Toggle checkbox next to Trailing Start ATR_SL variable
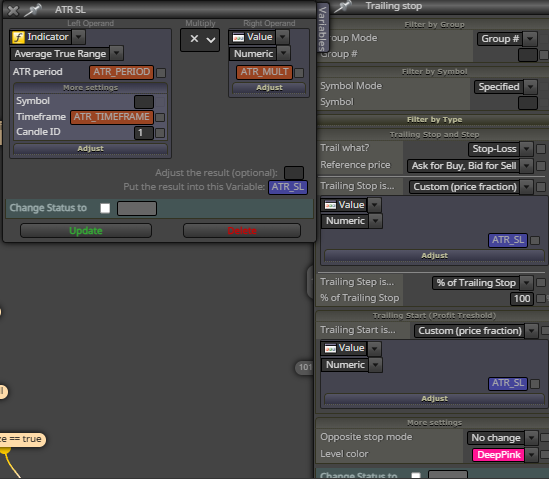 coord(535,384)
